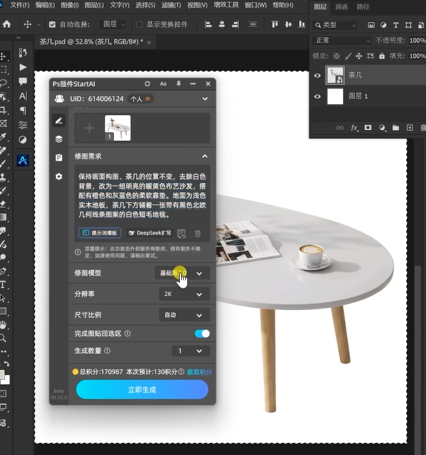Click the align left edges icon

208,24
